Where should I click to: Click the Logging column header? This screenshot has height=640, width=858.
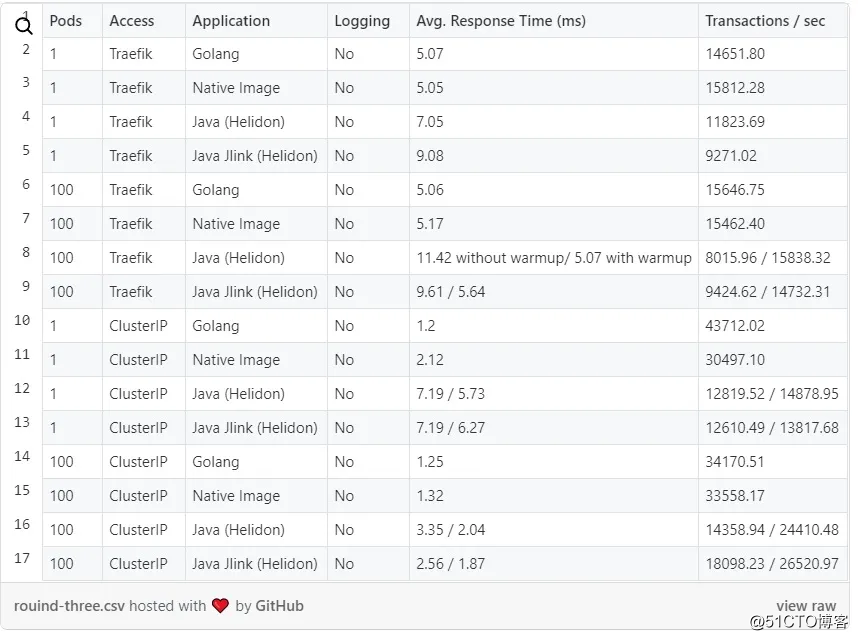pos(362,21)
